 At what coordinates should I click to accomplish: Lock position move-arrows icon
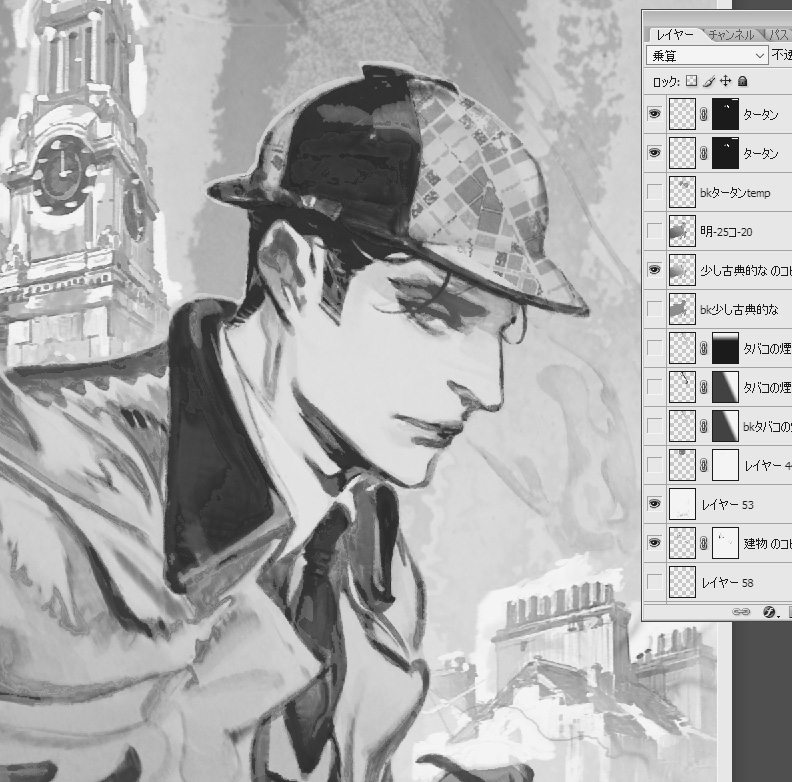coord(725,81)
